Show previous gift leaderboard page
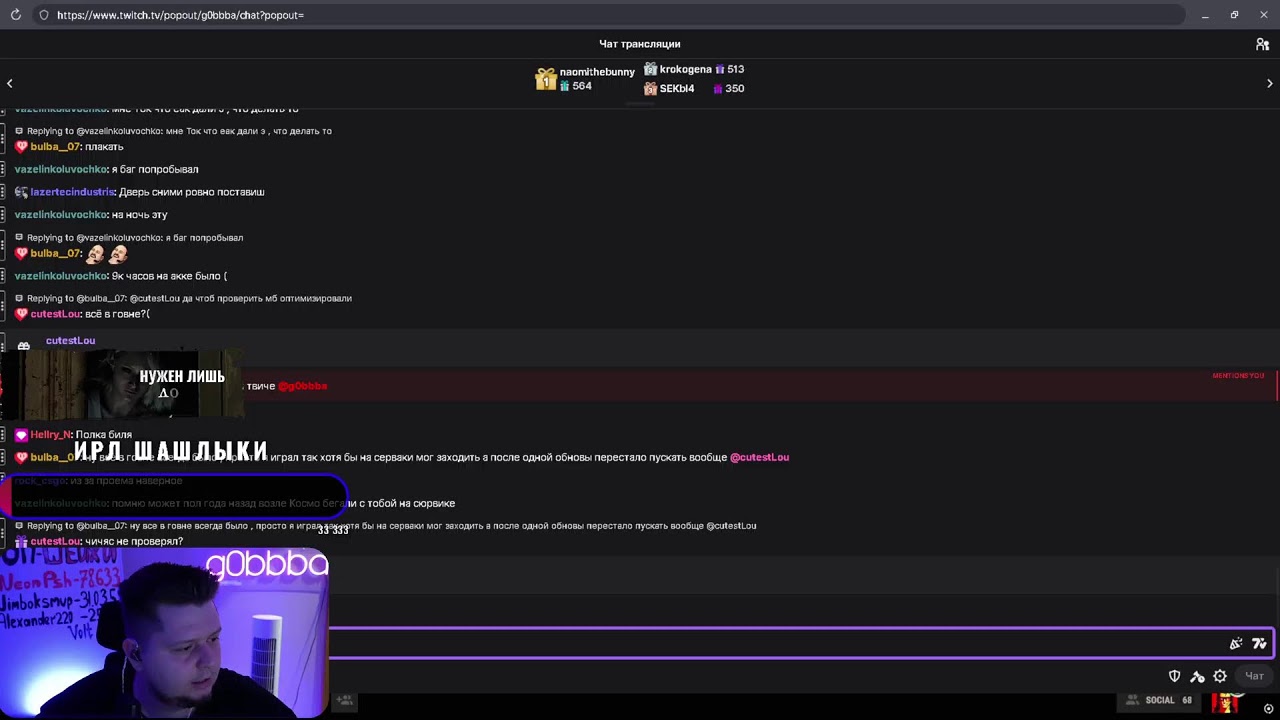The height and width of the screenshot is (720, 1280). [x=10, y=83]
